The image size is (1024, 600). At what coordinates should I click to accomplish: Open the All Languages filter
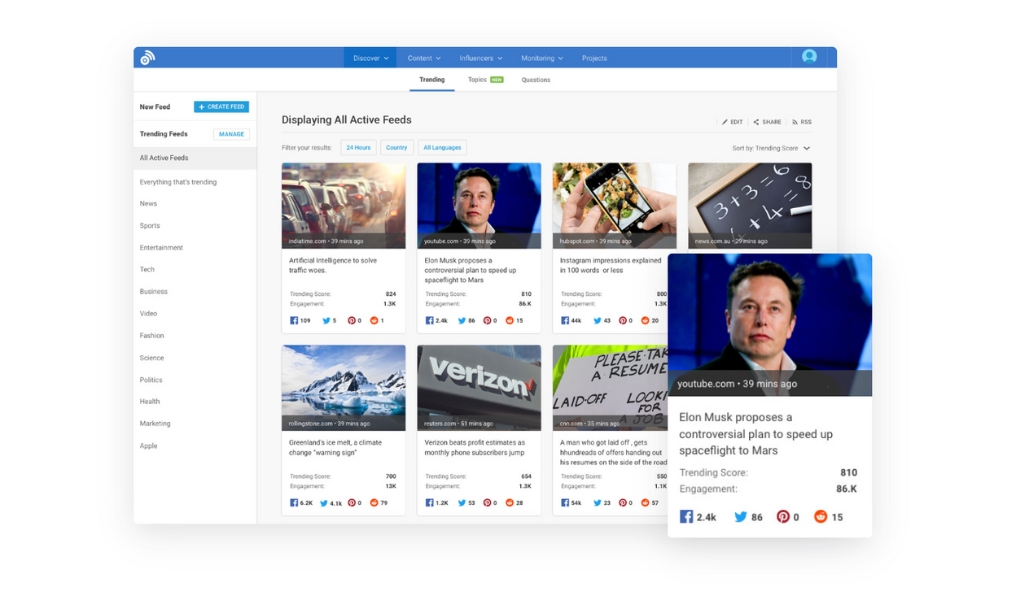[442, 148]
